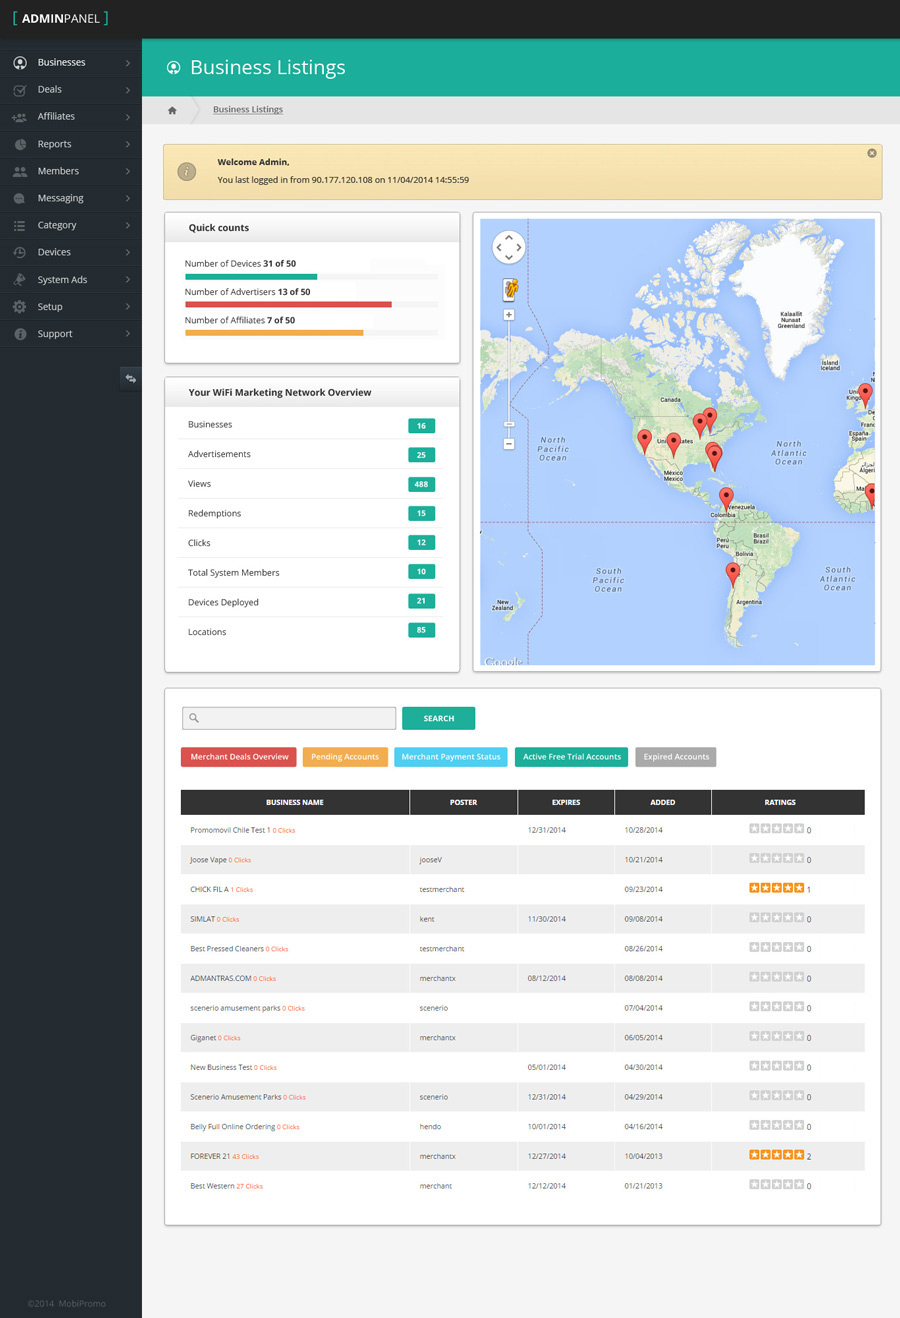Click the star rating for CHICK FIL A
900x1318 pixels.
tap(777, 888)
